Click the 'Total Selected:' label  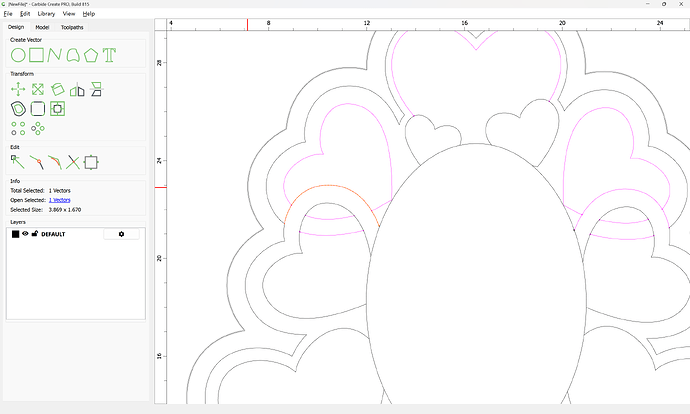point(27,191)
